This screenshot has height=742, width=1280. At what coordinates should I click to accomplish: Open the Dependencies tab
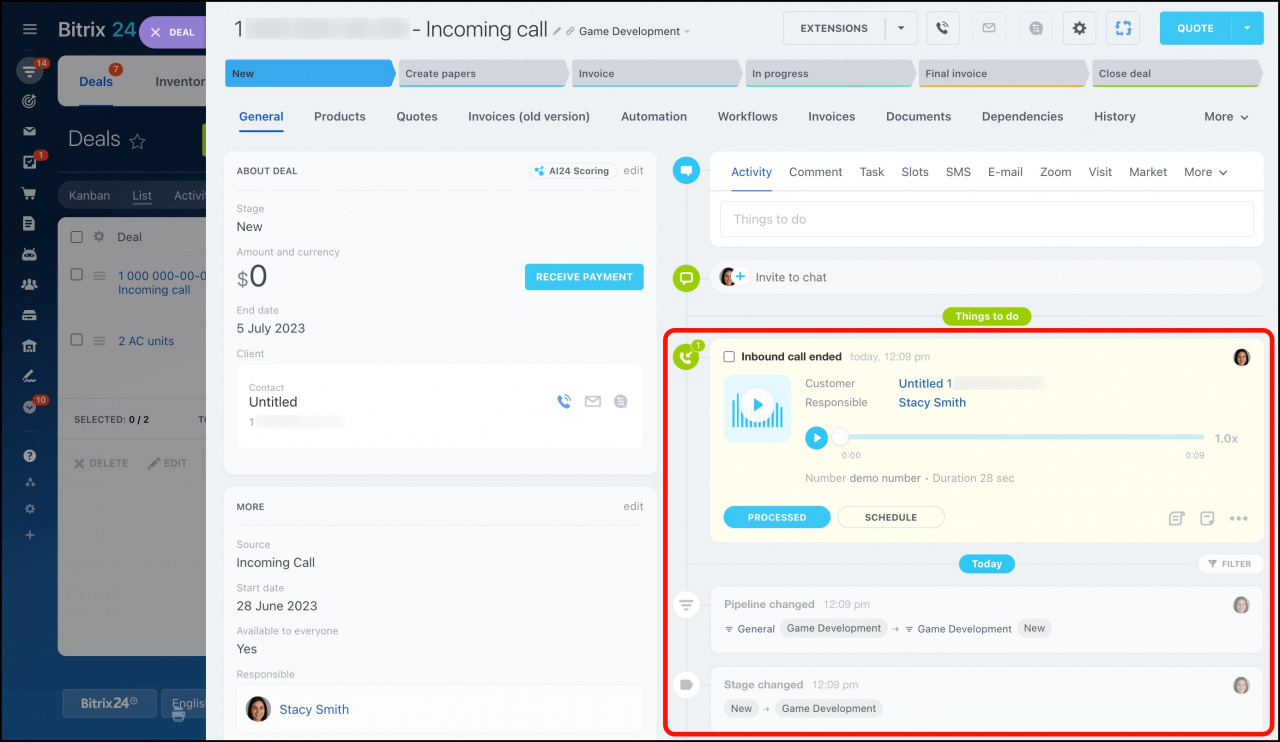tap(1022, 116)
